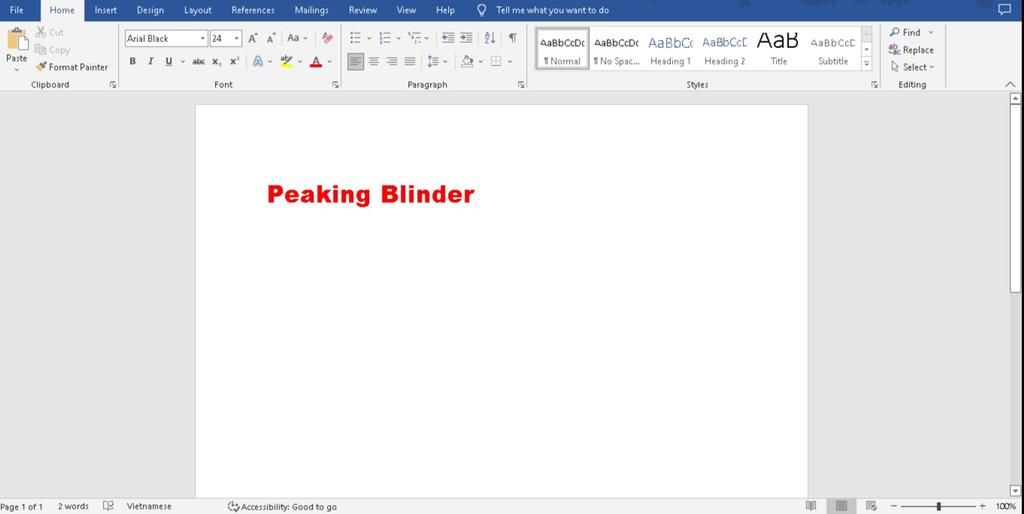Open Comments speech bubble icon
1024x514 pixels.
1004,10
